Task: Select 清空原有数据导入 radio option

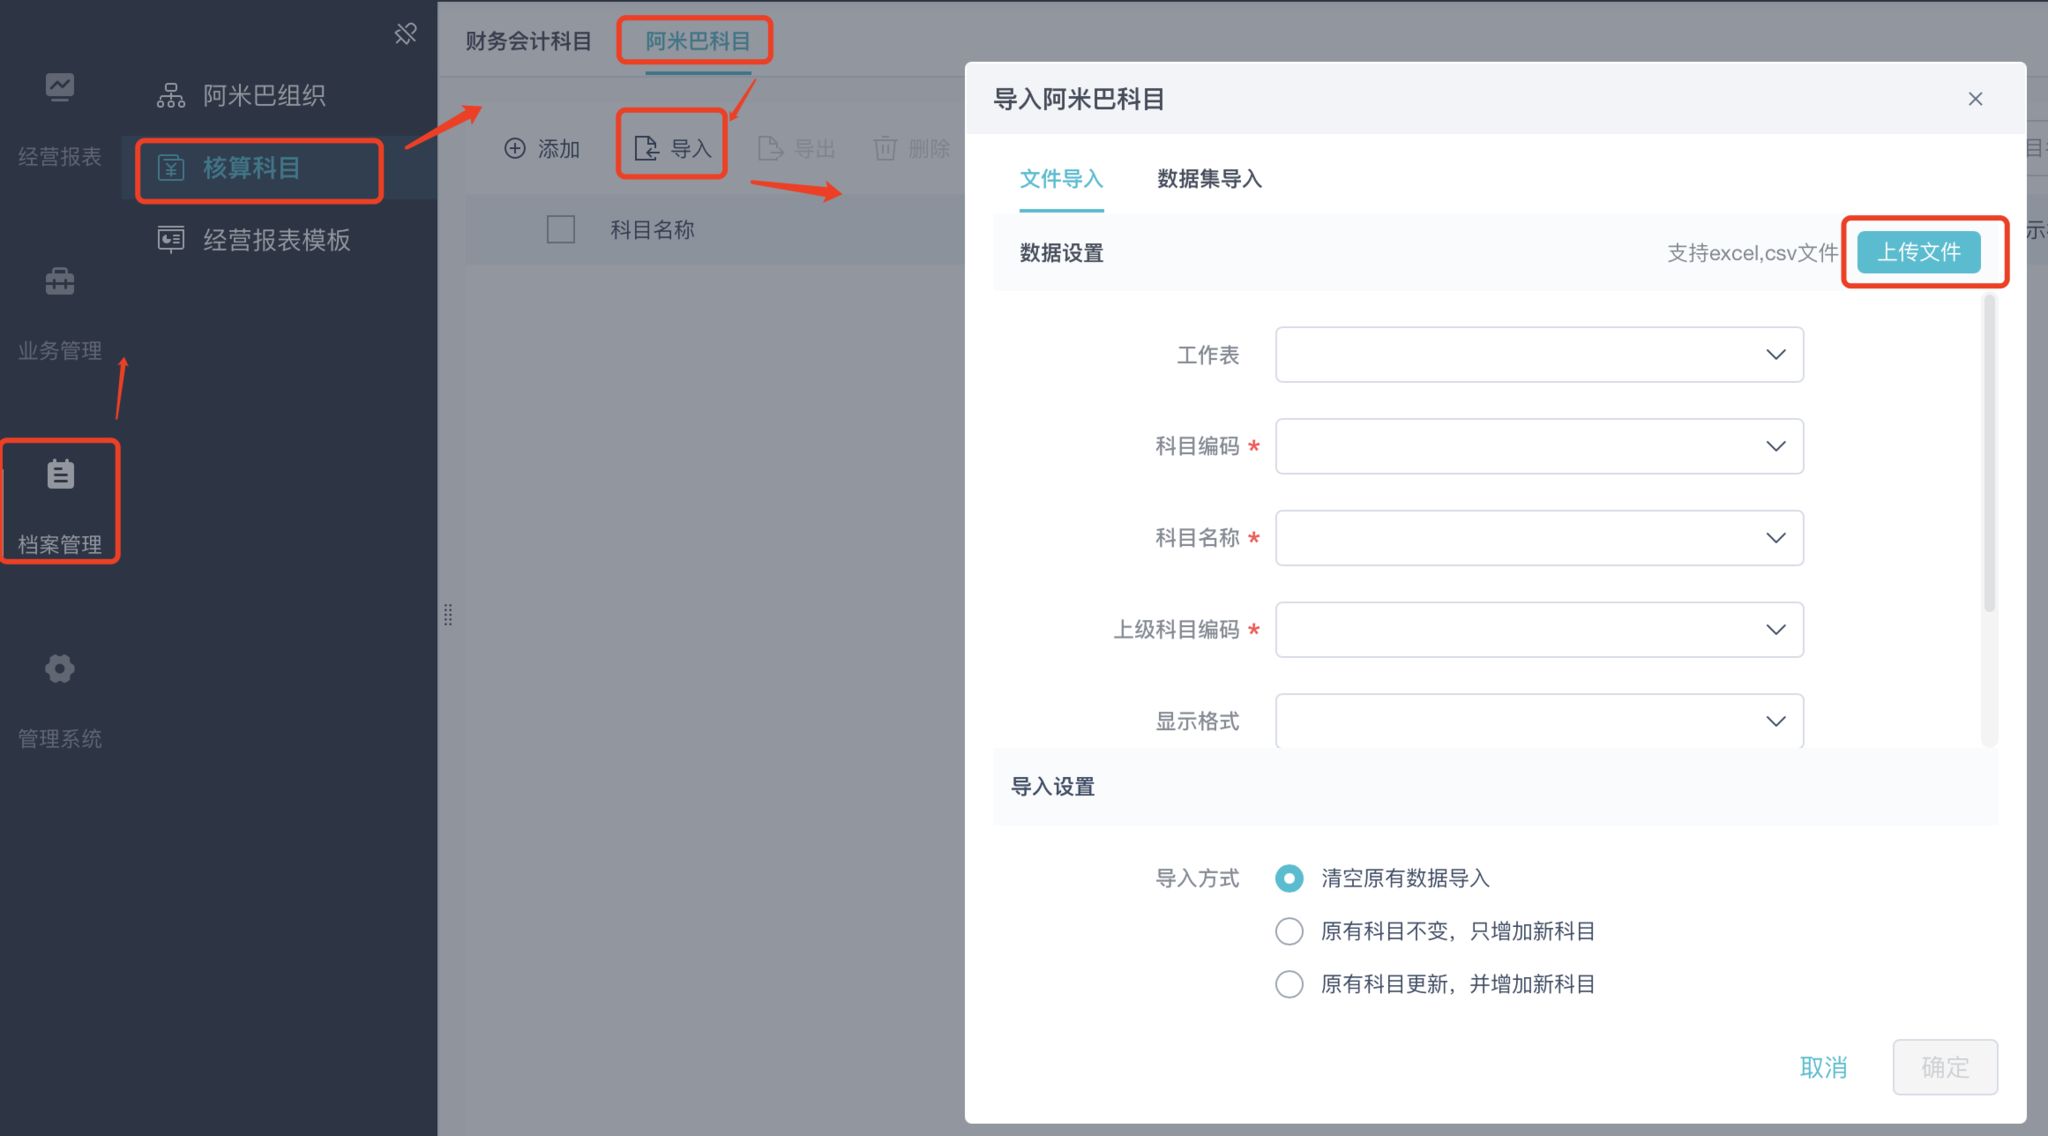Action: pos(1289,878)
